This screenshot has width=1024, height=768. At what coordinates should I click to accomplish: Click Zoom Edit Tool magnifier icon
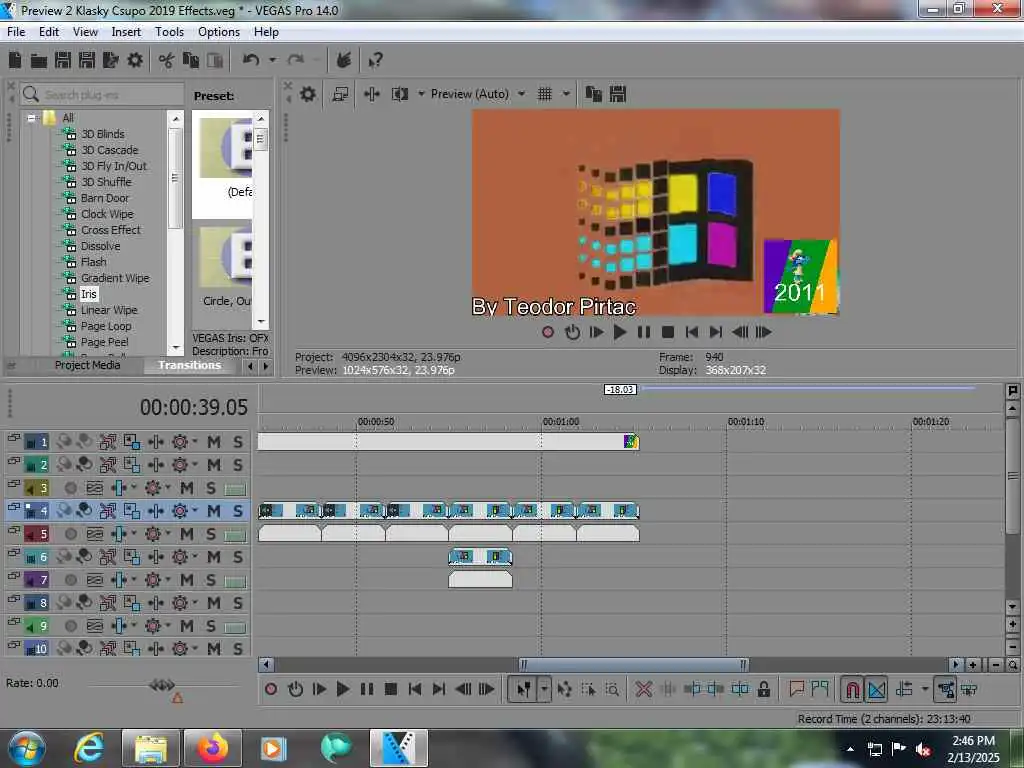point(612,689)
